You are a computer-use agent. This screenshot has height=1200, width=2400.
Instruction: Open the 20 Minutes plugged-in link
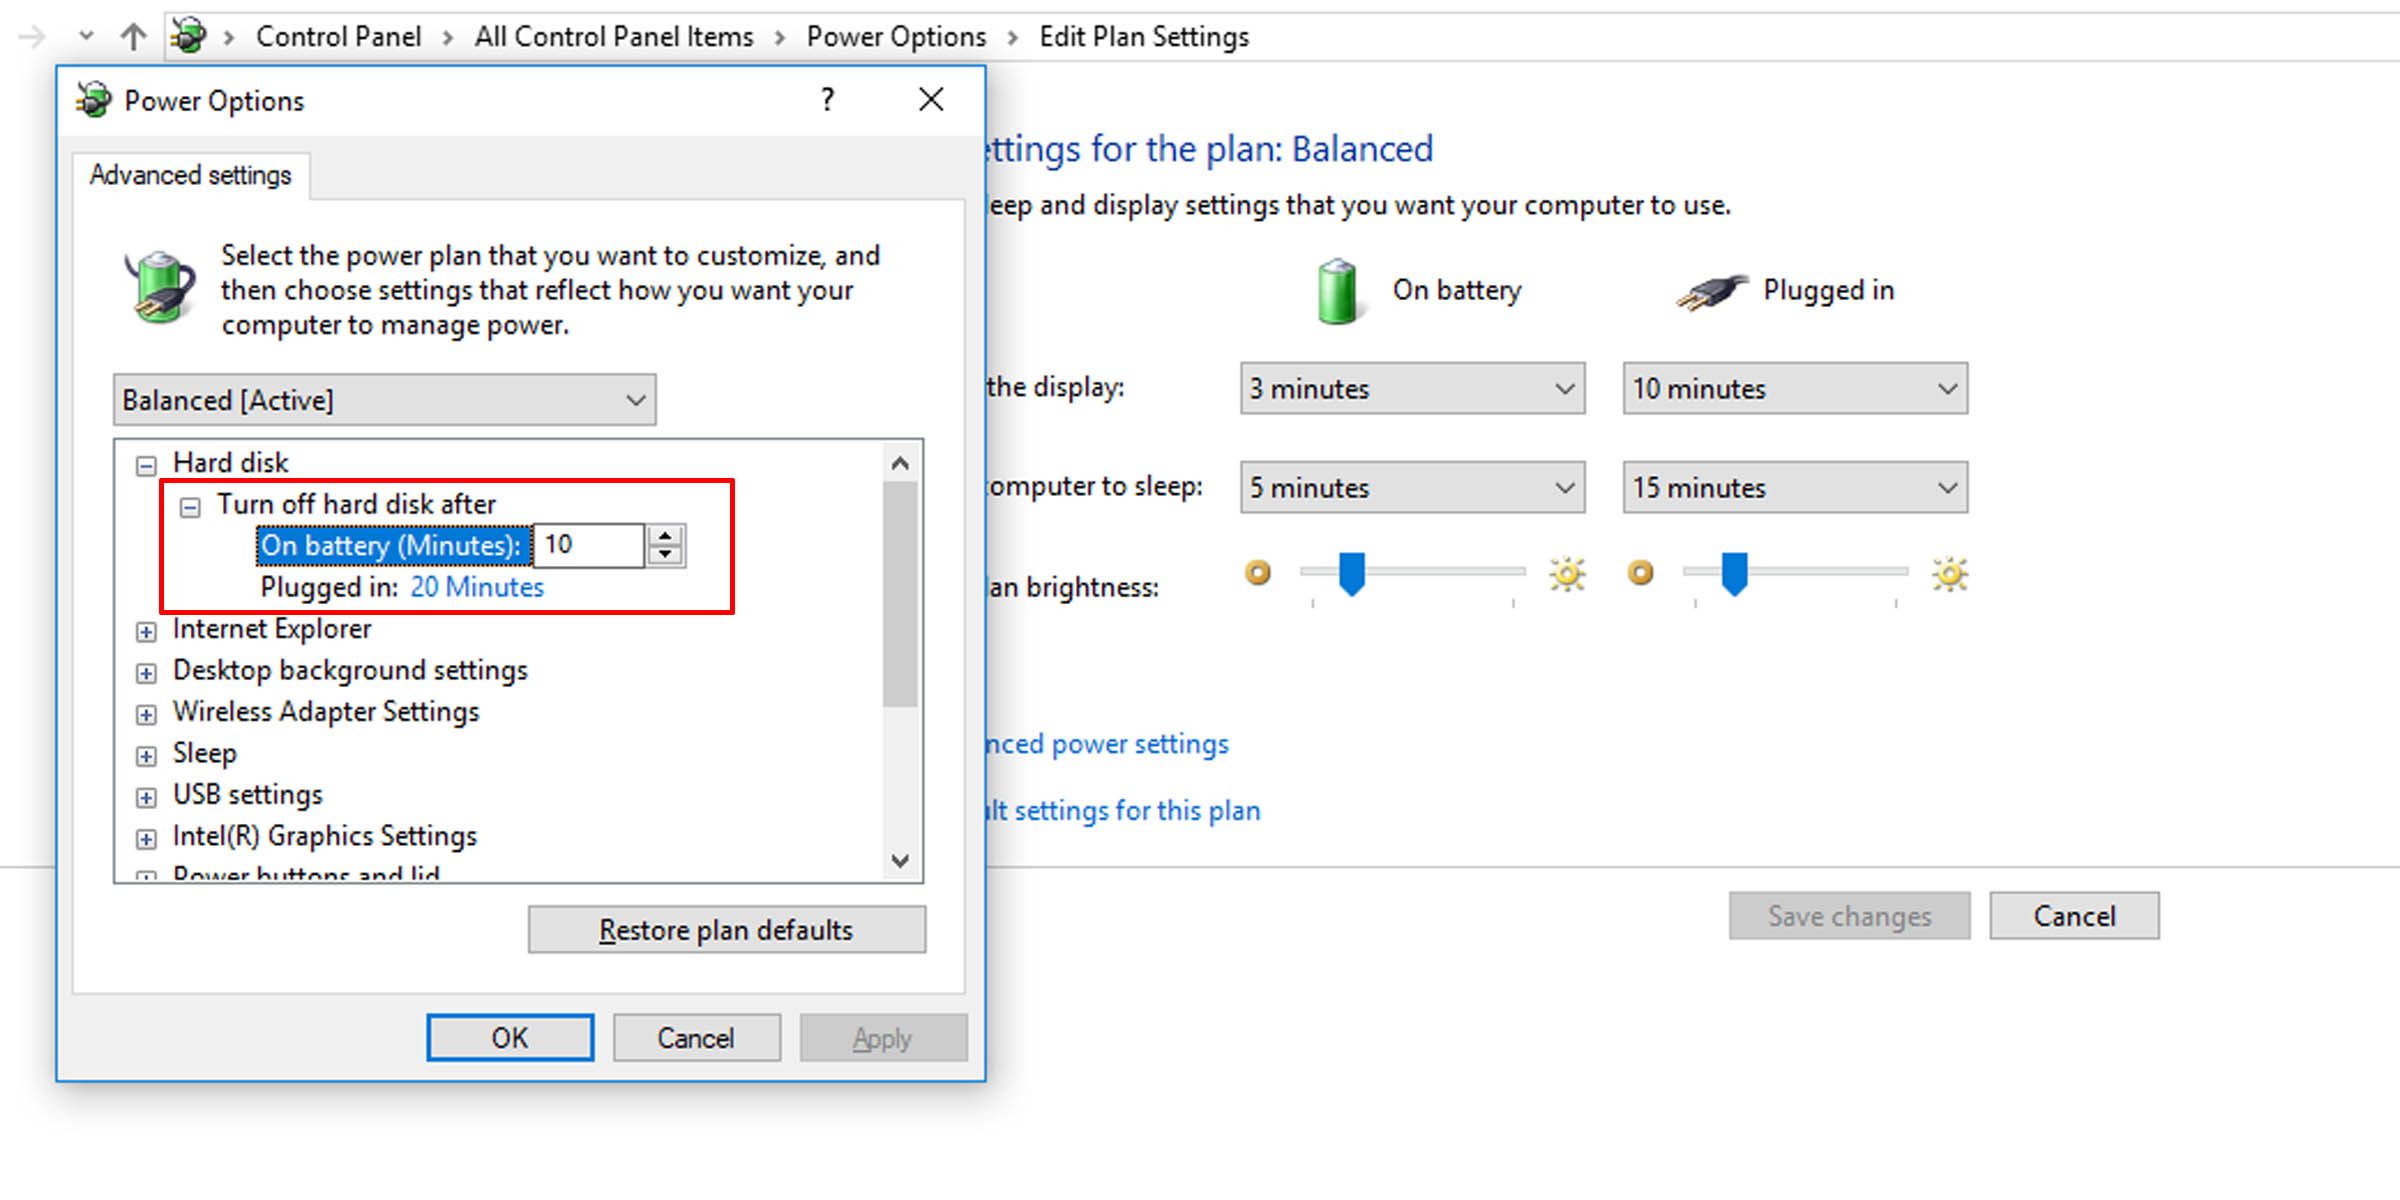(477, 587)
